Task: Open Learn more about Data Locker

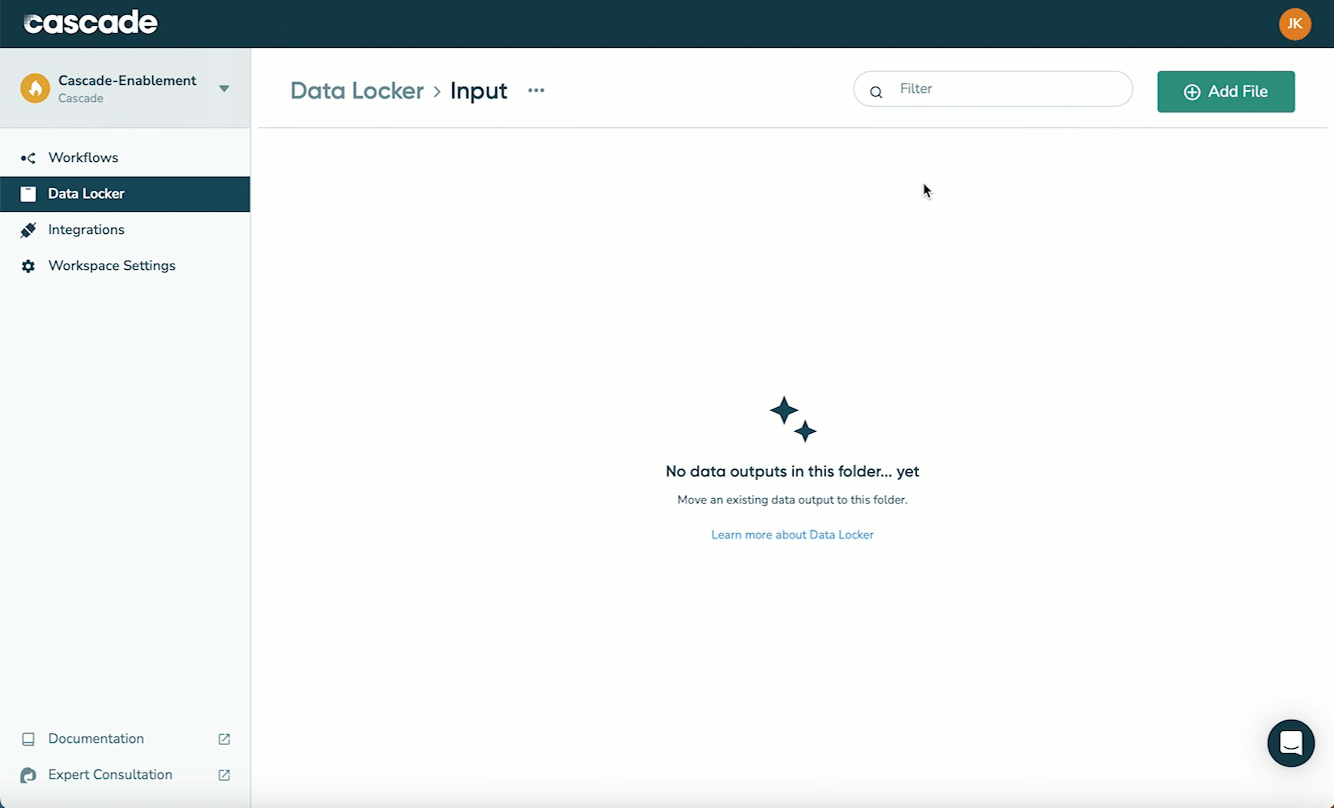Action: [792, 534]
